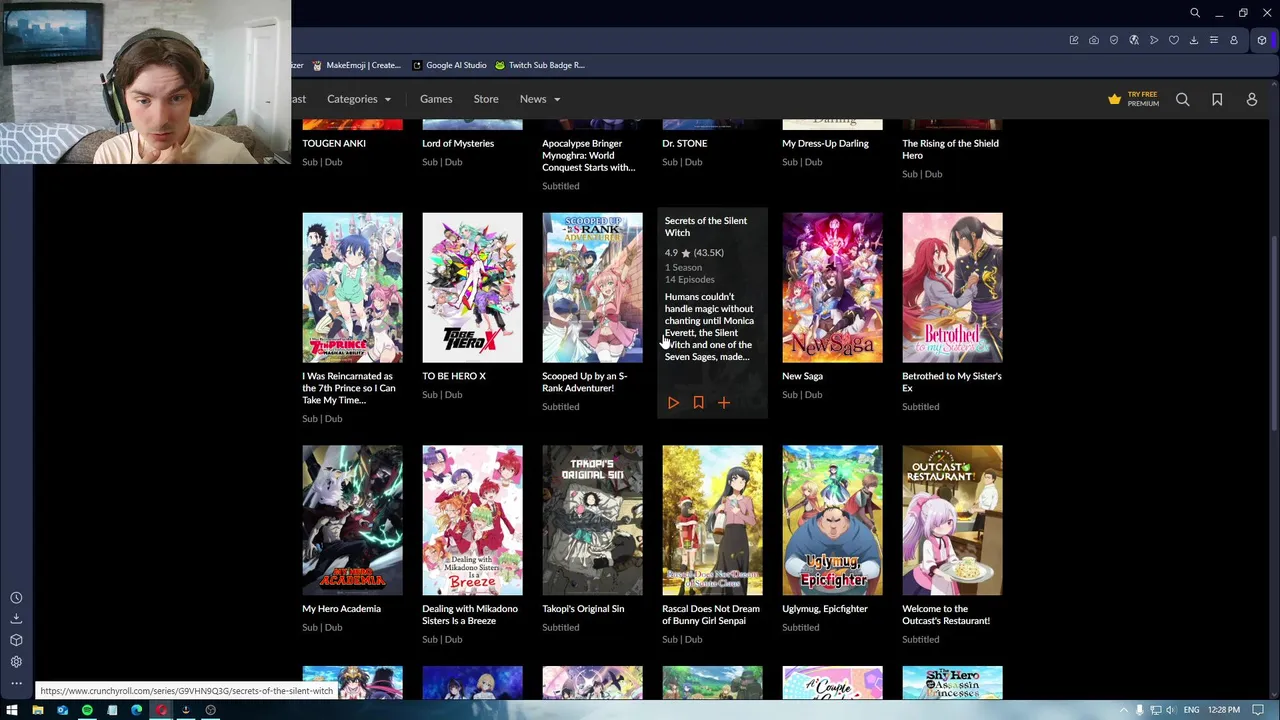Screen dimensions: 1280x720
Task: Open Downloads from the browser sidebar
Action: tap(16, 619)
